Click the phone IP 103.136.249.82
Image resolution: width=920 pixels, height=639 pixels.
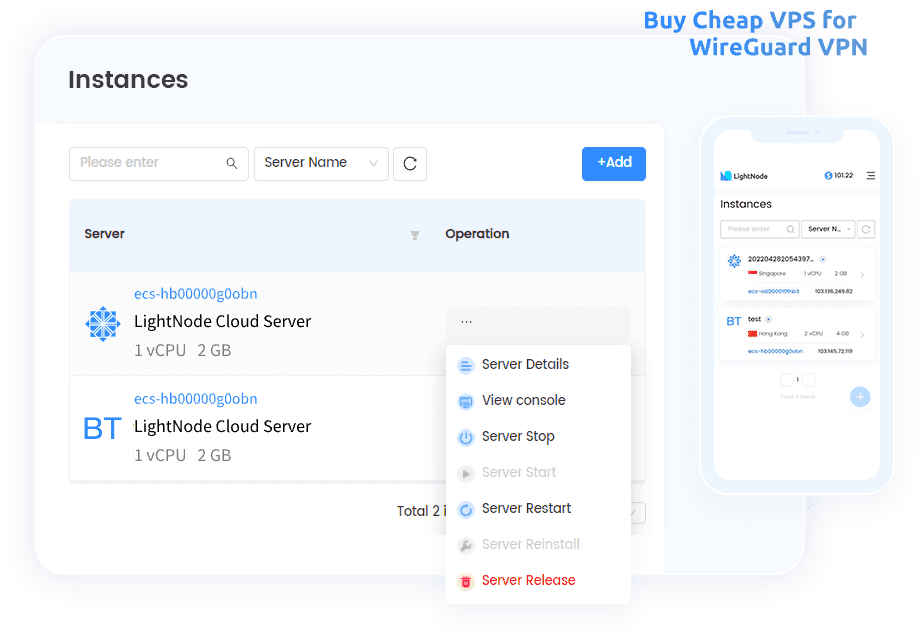(x=834, y=291)
